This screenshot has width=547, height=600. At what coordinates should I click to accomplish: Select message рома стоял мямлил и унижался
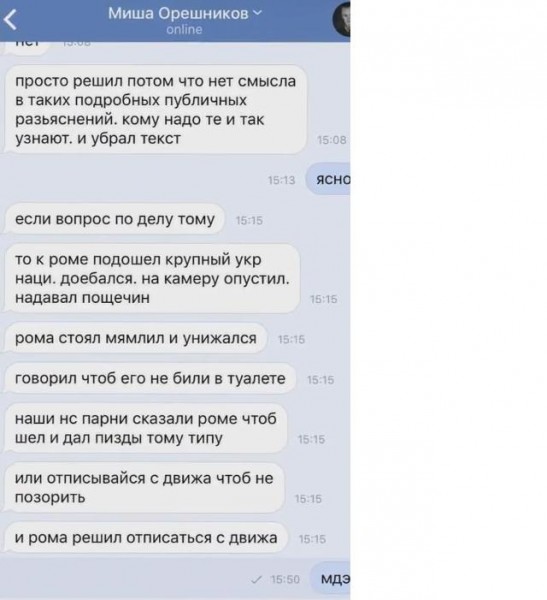(x=136, y=338)
